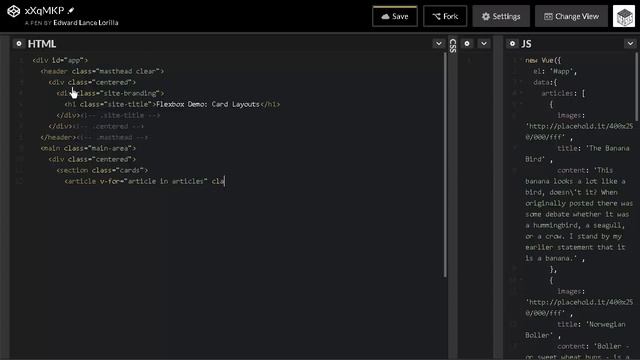This screenshot has width=640, height=360.
Task: Select the HTML editor heading
Action: point(42,44)
